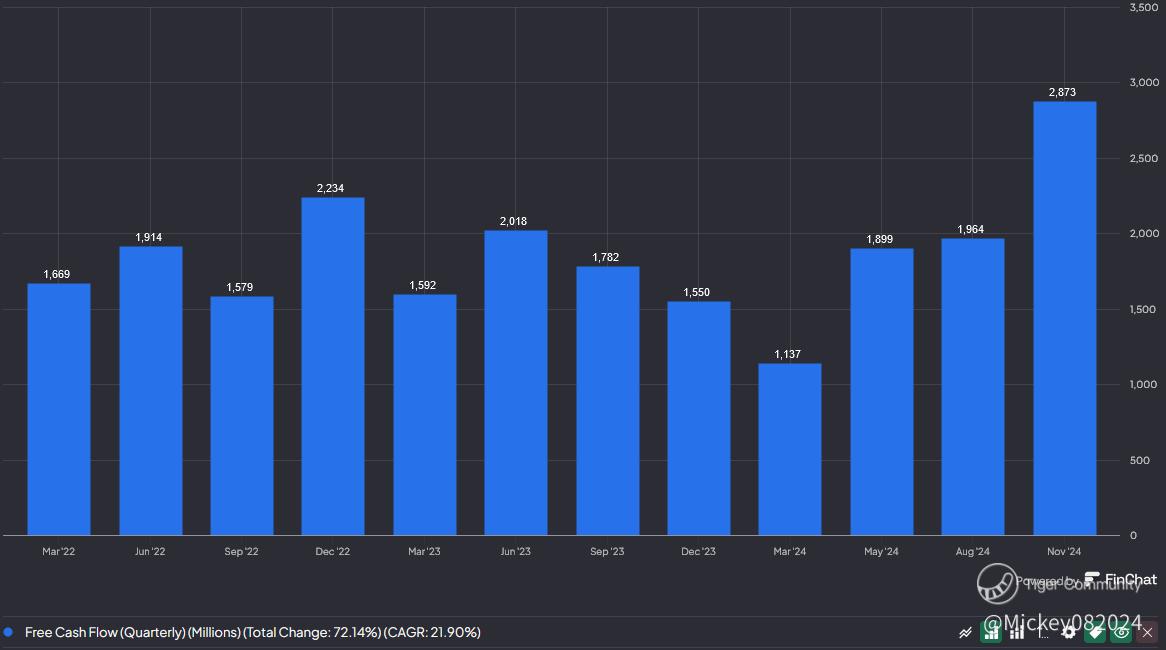1166x650 pixels.
Task: Click the 1,669 data label
Action: 57,274
